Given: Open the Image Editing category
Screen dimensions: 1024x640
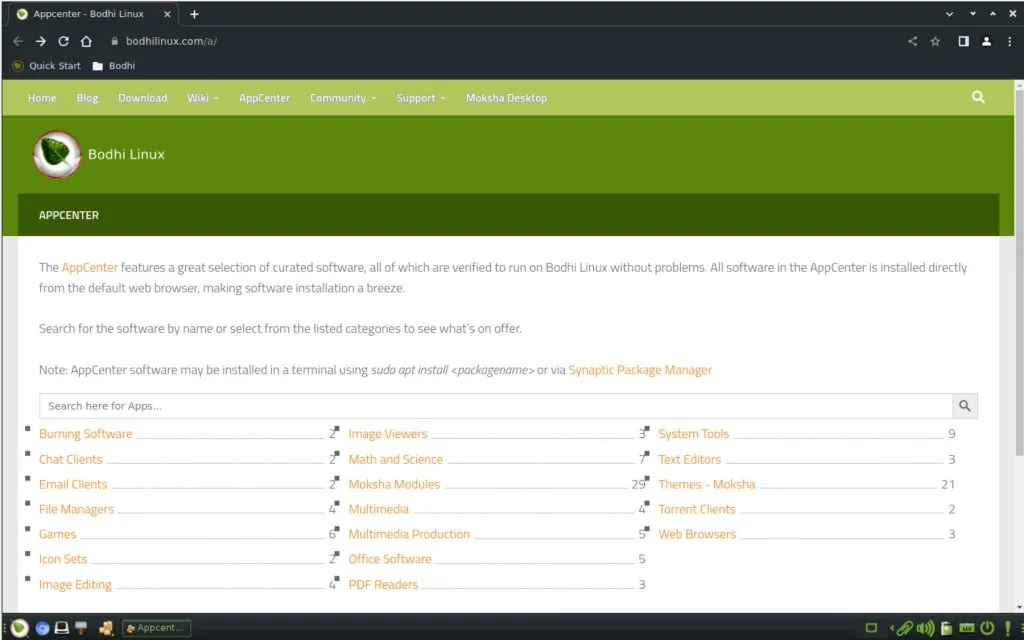Looking at the screenshot, I should 75,584.
